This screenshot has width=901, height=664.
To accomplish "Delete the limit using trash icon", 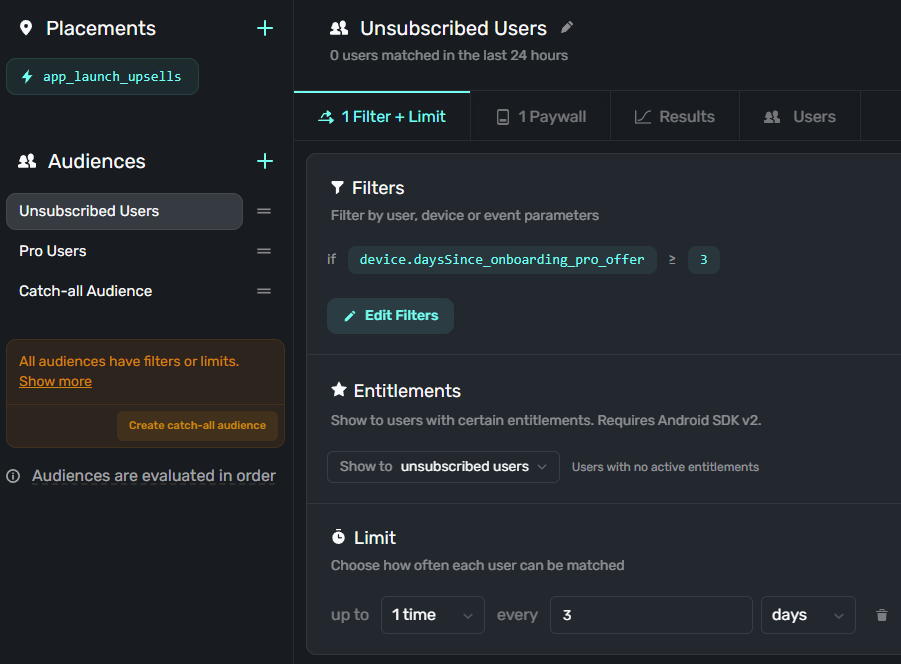I will (x=881, y=615).
